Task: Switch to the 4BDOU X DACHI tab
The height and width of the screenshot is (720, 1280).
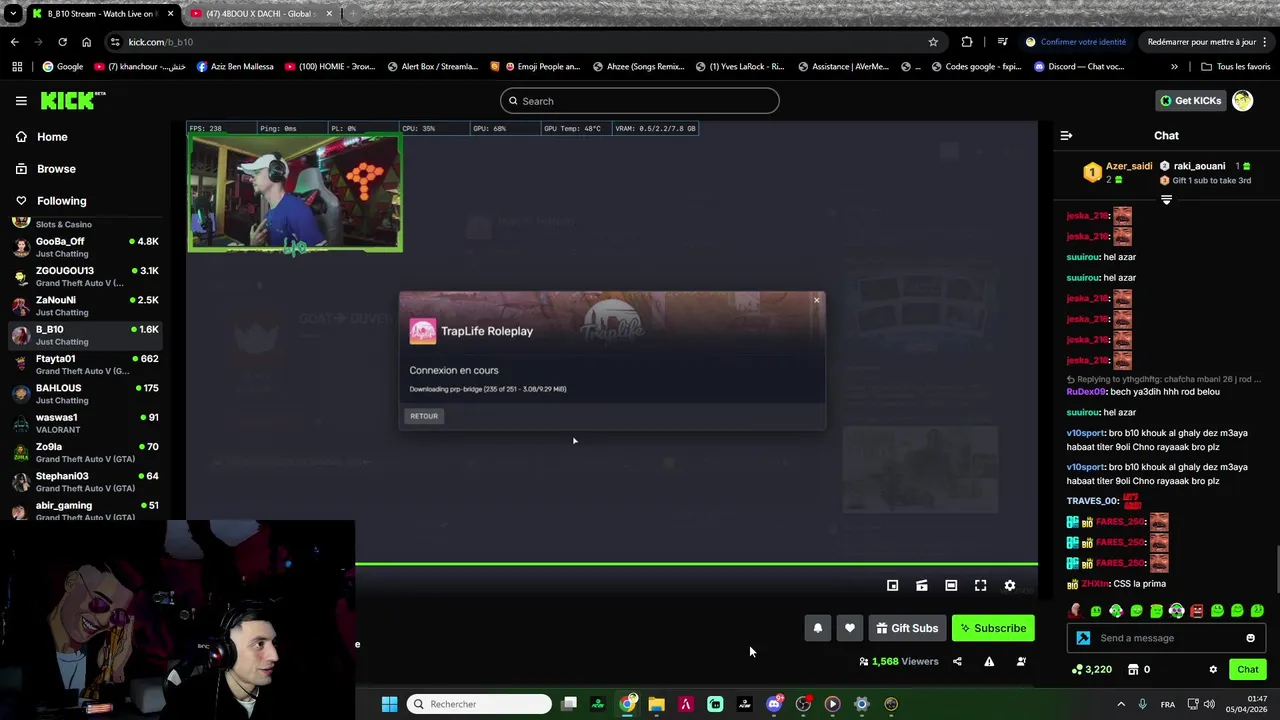Action: (x=260, y=14)
